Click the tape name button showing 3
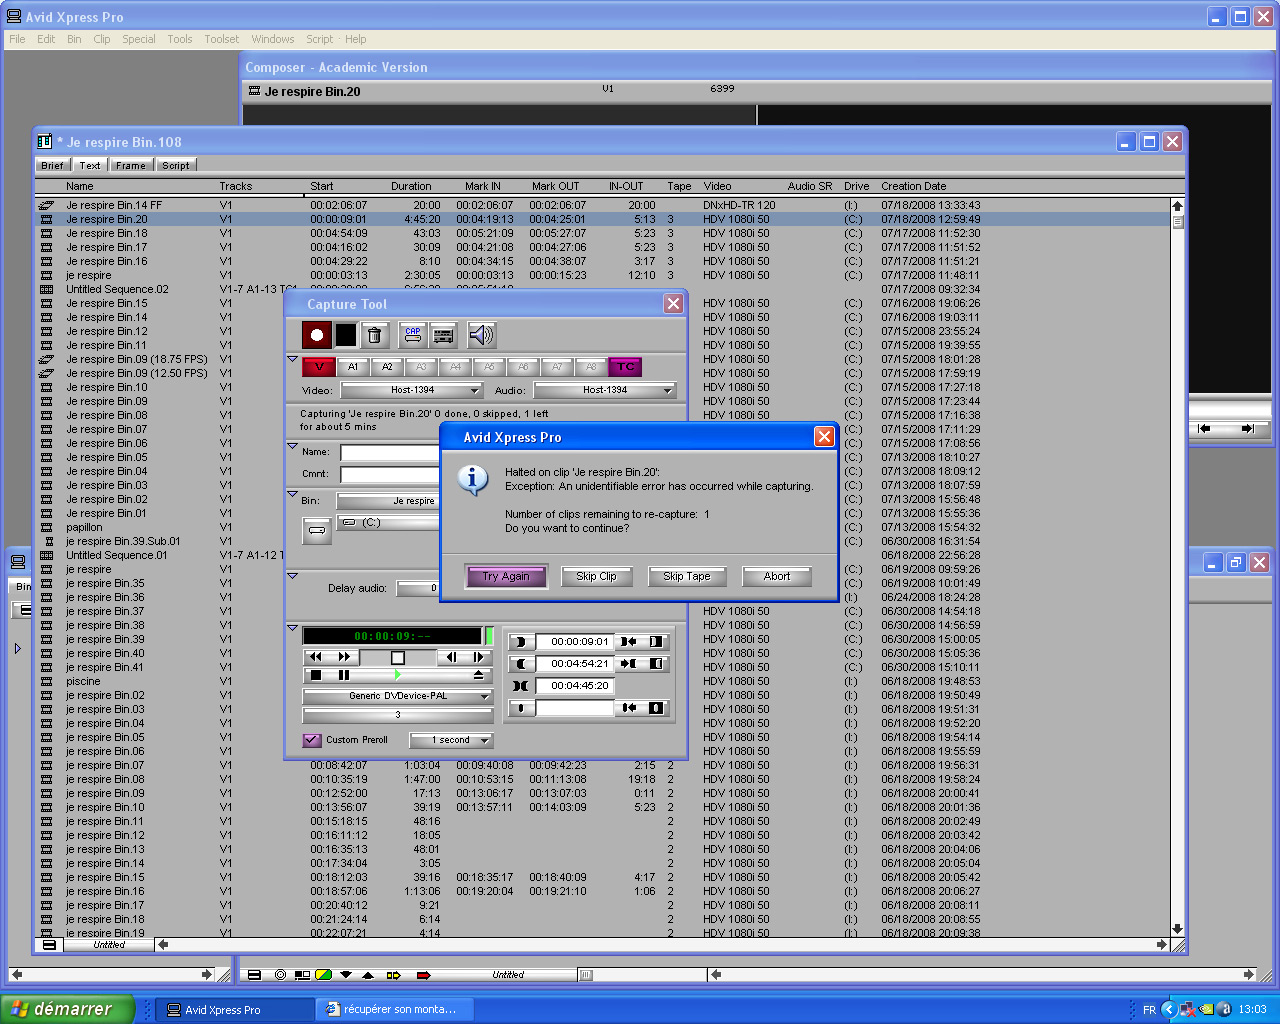 pyautogui.click(x=398, y=715)
